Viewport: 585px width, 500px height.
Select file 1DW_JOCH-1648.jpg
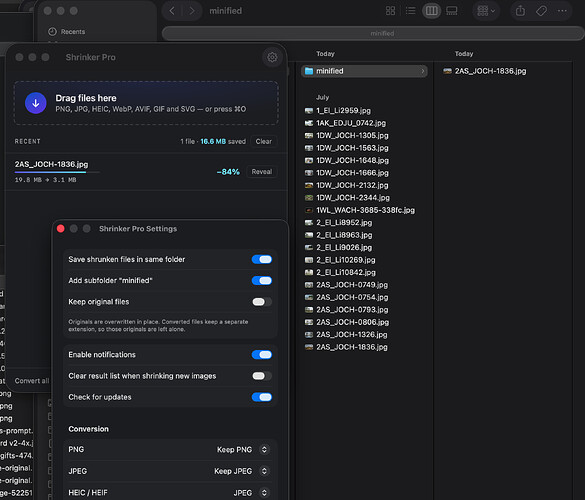[352, 160]
